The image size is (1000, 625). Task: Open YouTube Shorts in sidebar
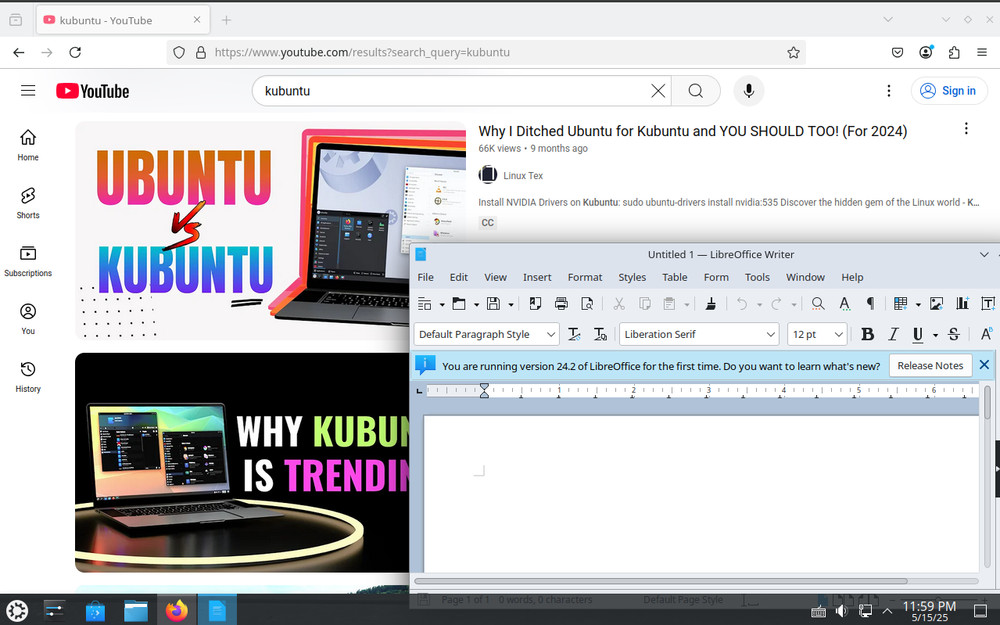pos(28,203)
